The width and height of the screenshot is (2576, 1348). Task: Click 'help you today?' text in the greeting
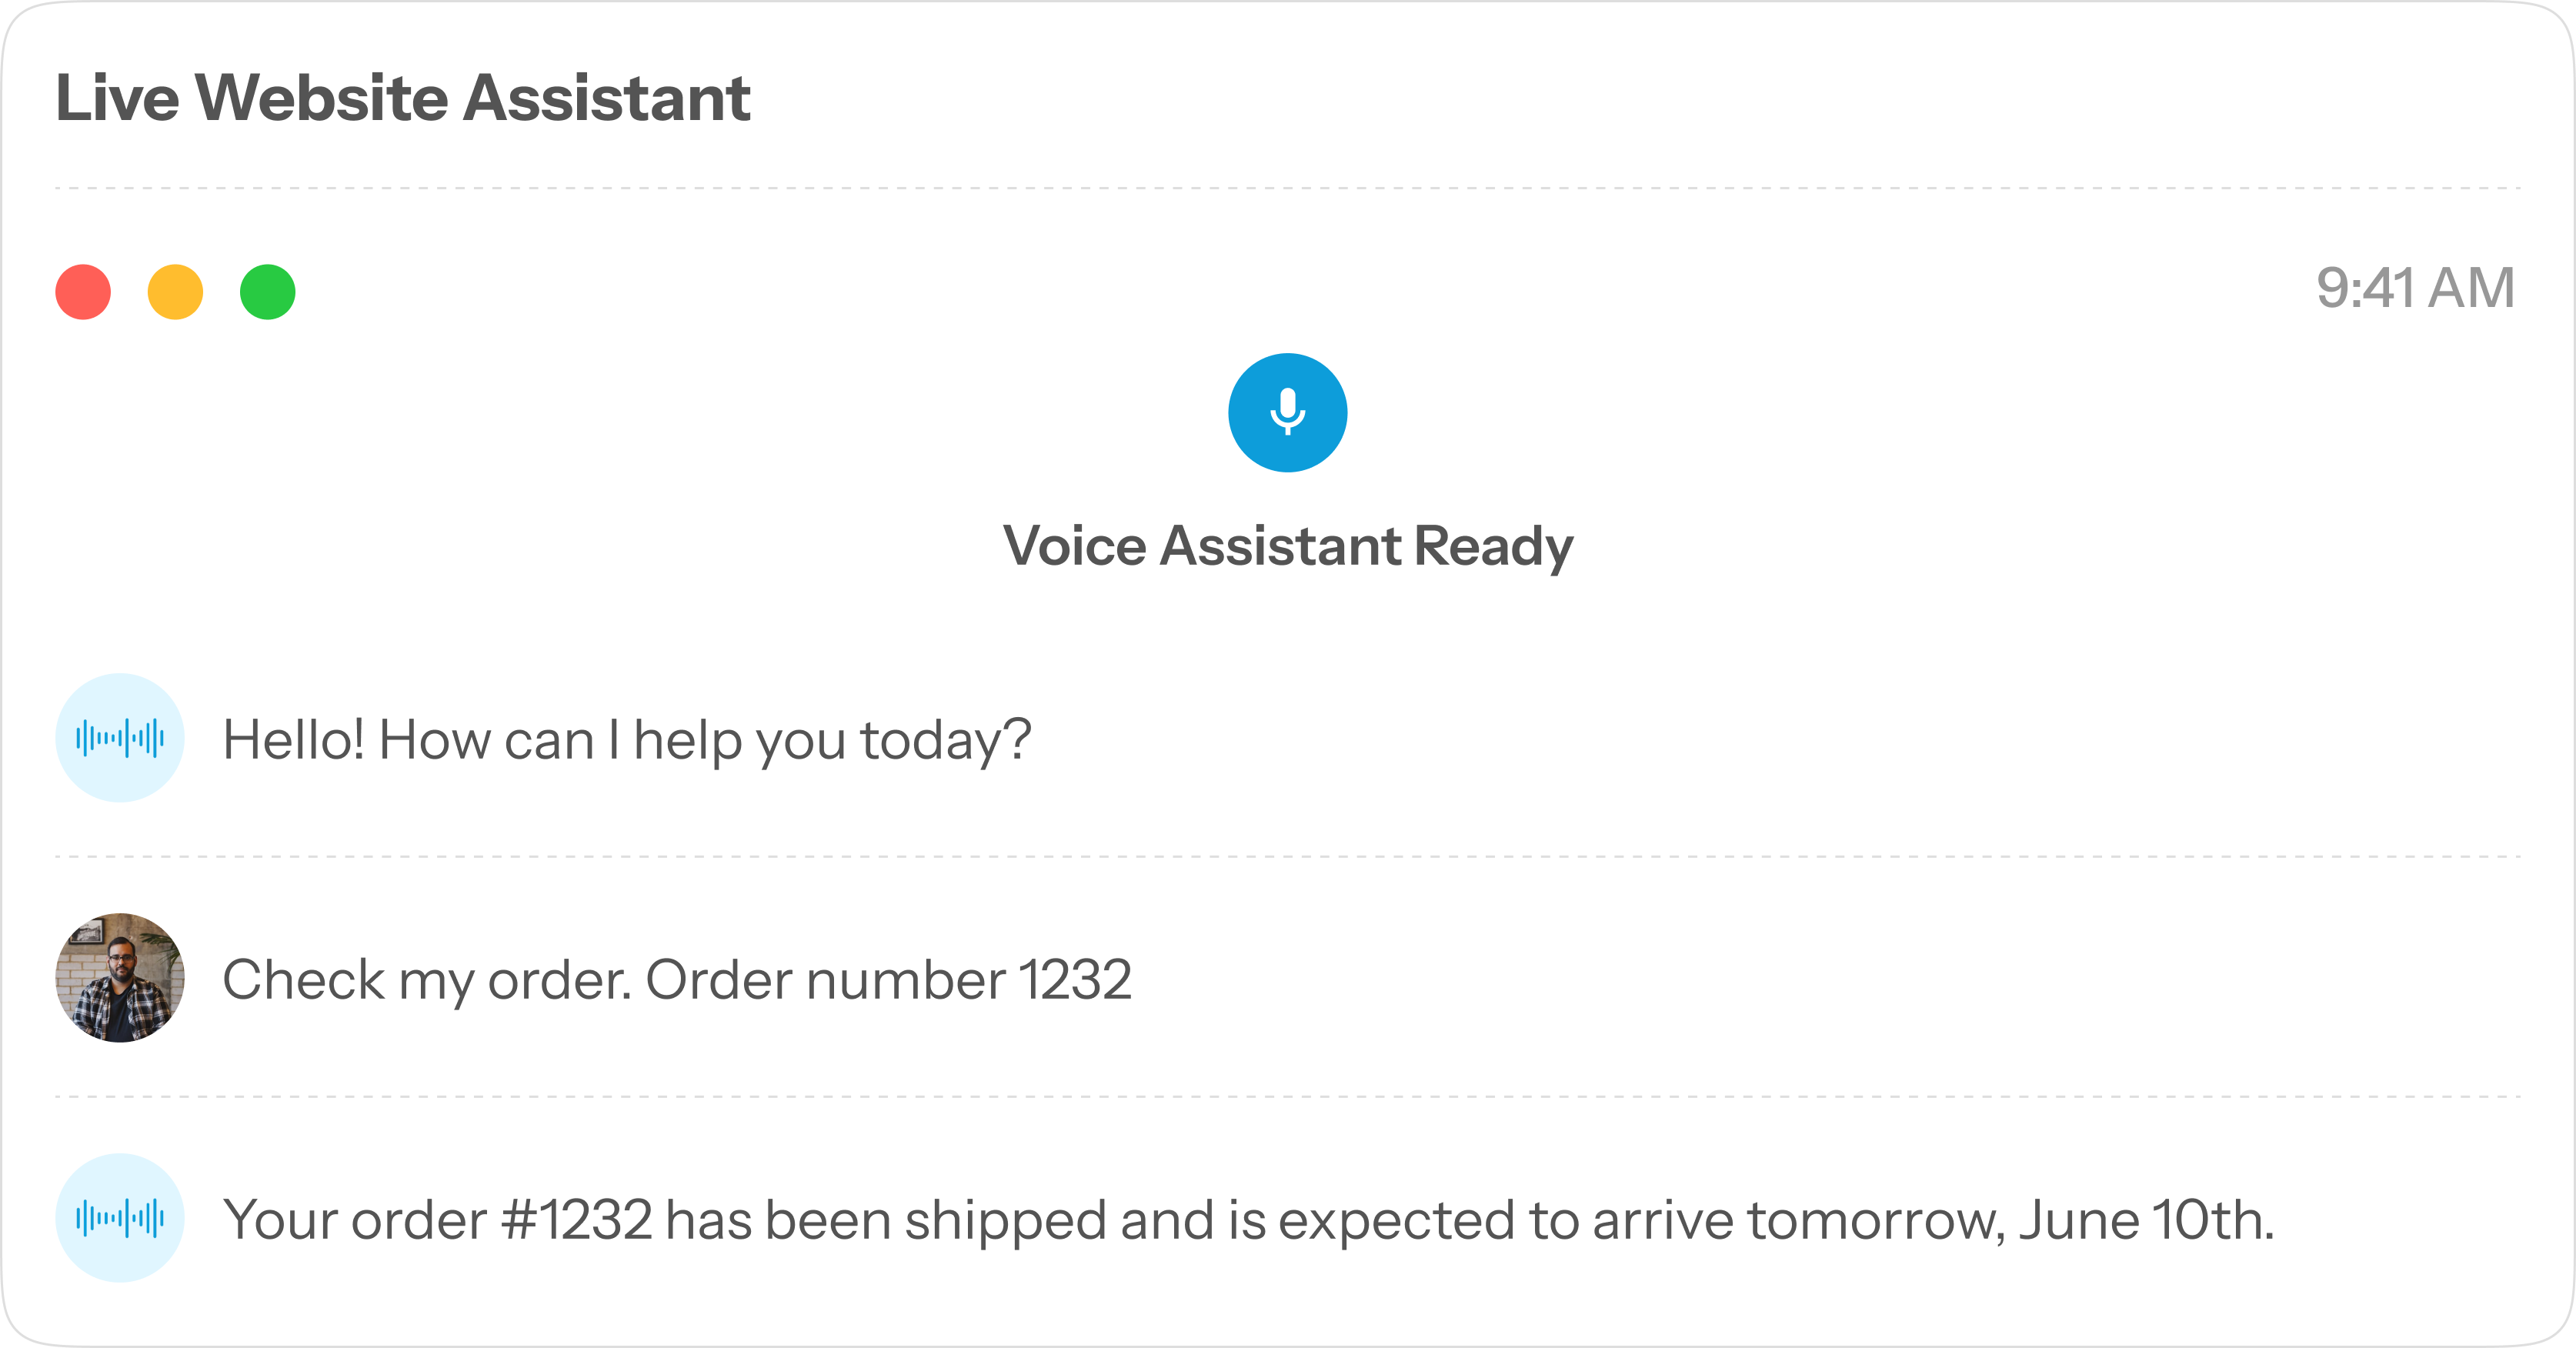(x=832, y=740)
